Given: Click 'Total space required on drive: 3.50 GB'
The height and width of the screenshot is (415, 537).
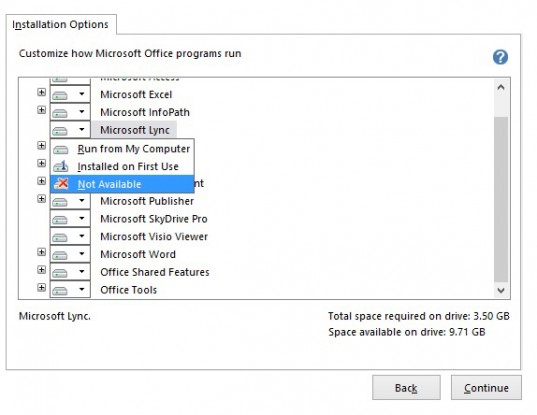Looking at the screenshot, I should (419, 316).
